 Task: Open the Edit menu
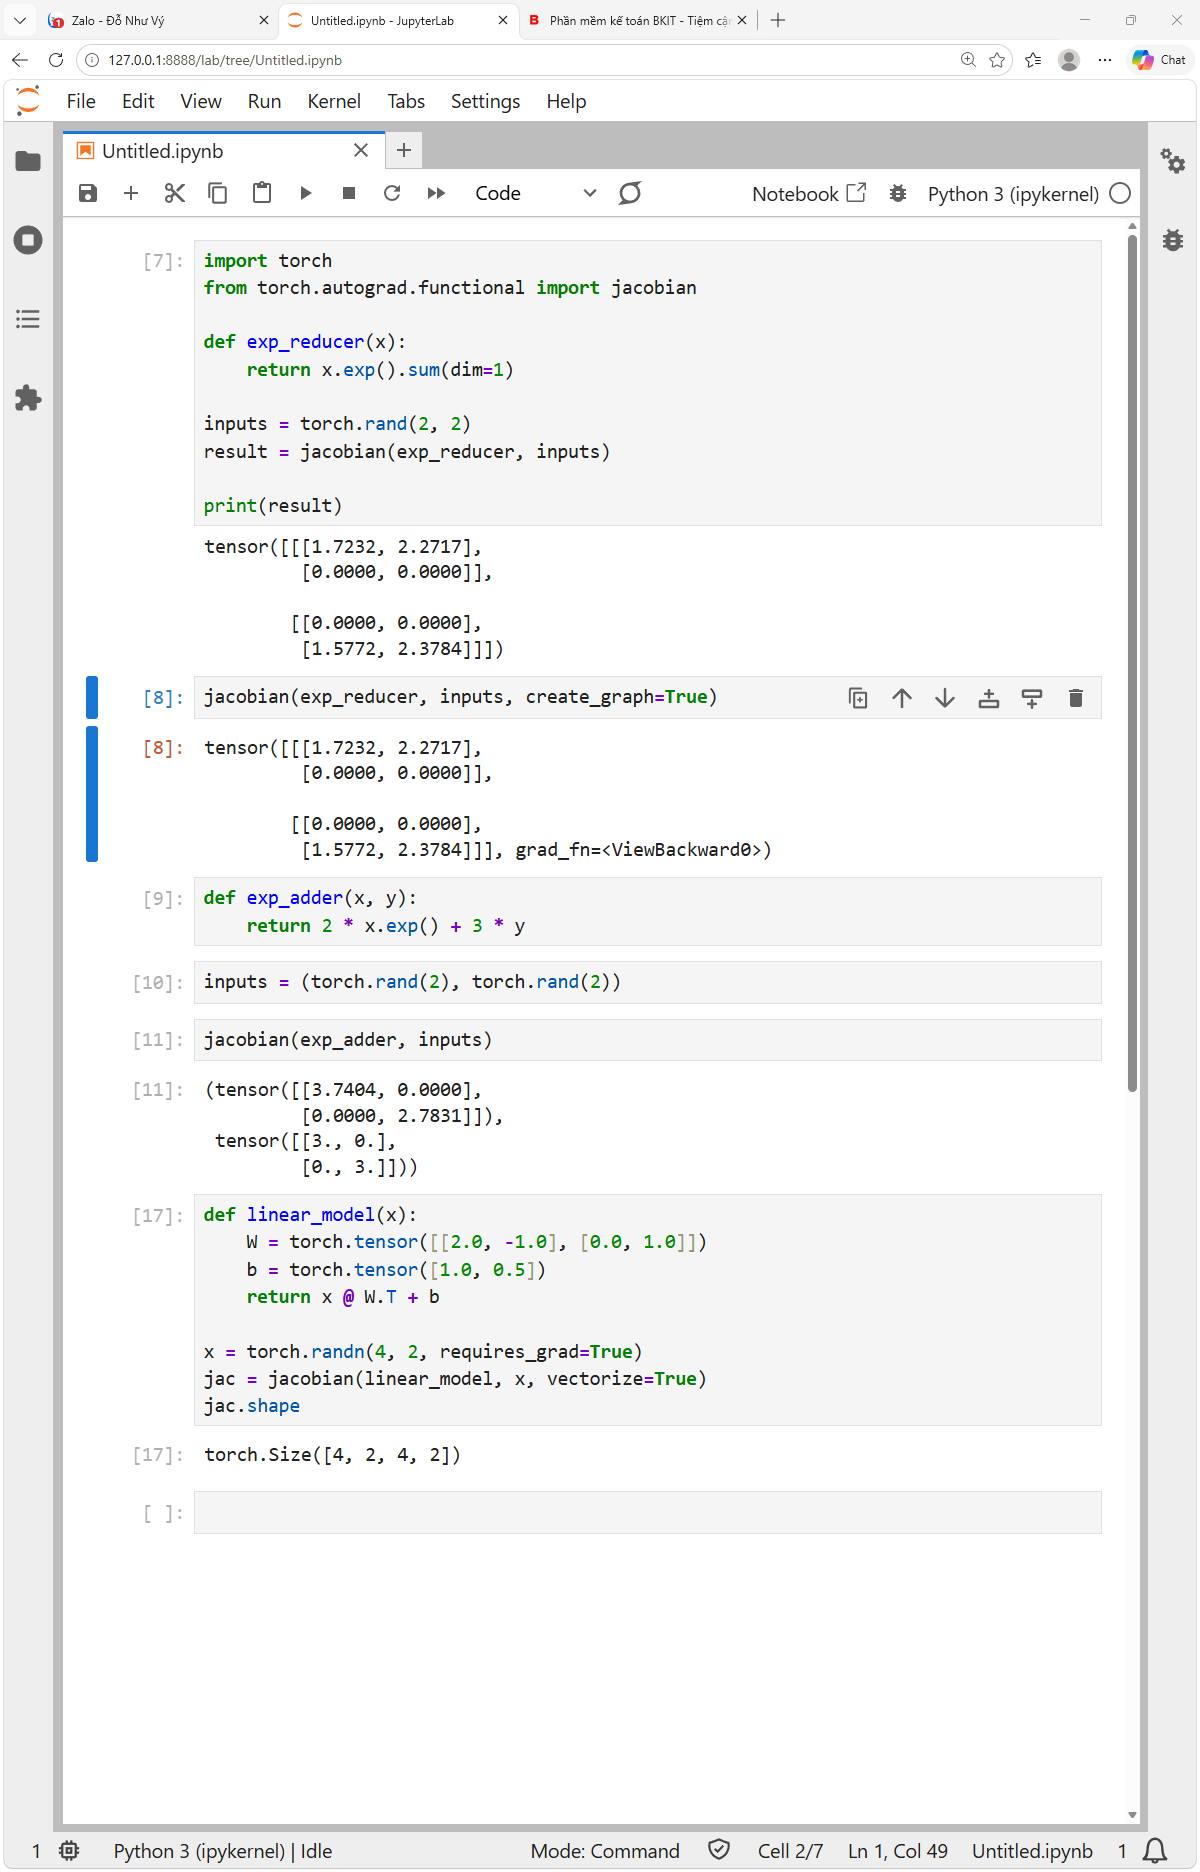[138, 101]
